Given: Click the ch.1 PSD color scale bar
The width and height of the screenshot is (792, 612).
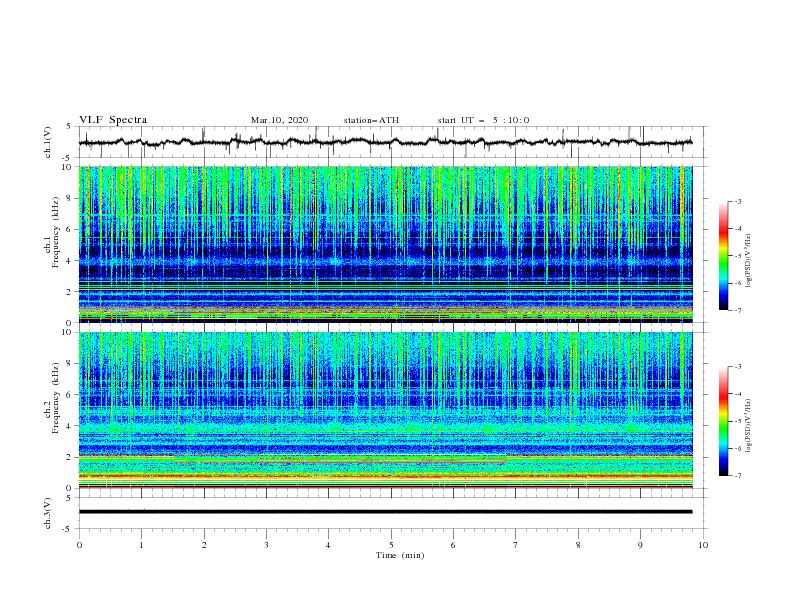Looking at the screenshot, I should 724,256.
